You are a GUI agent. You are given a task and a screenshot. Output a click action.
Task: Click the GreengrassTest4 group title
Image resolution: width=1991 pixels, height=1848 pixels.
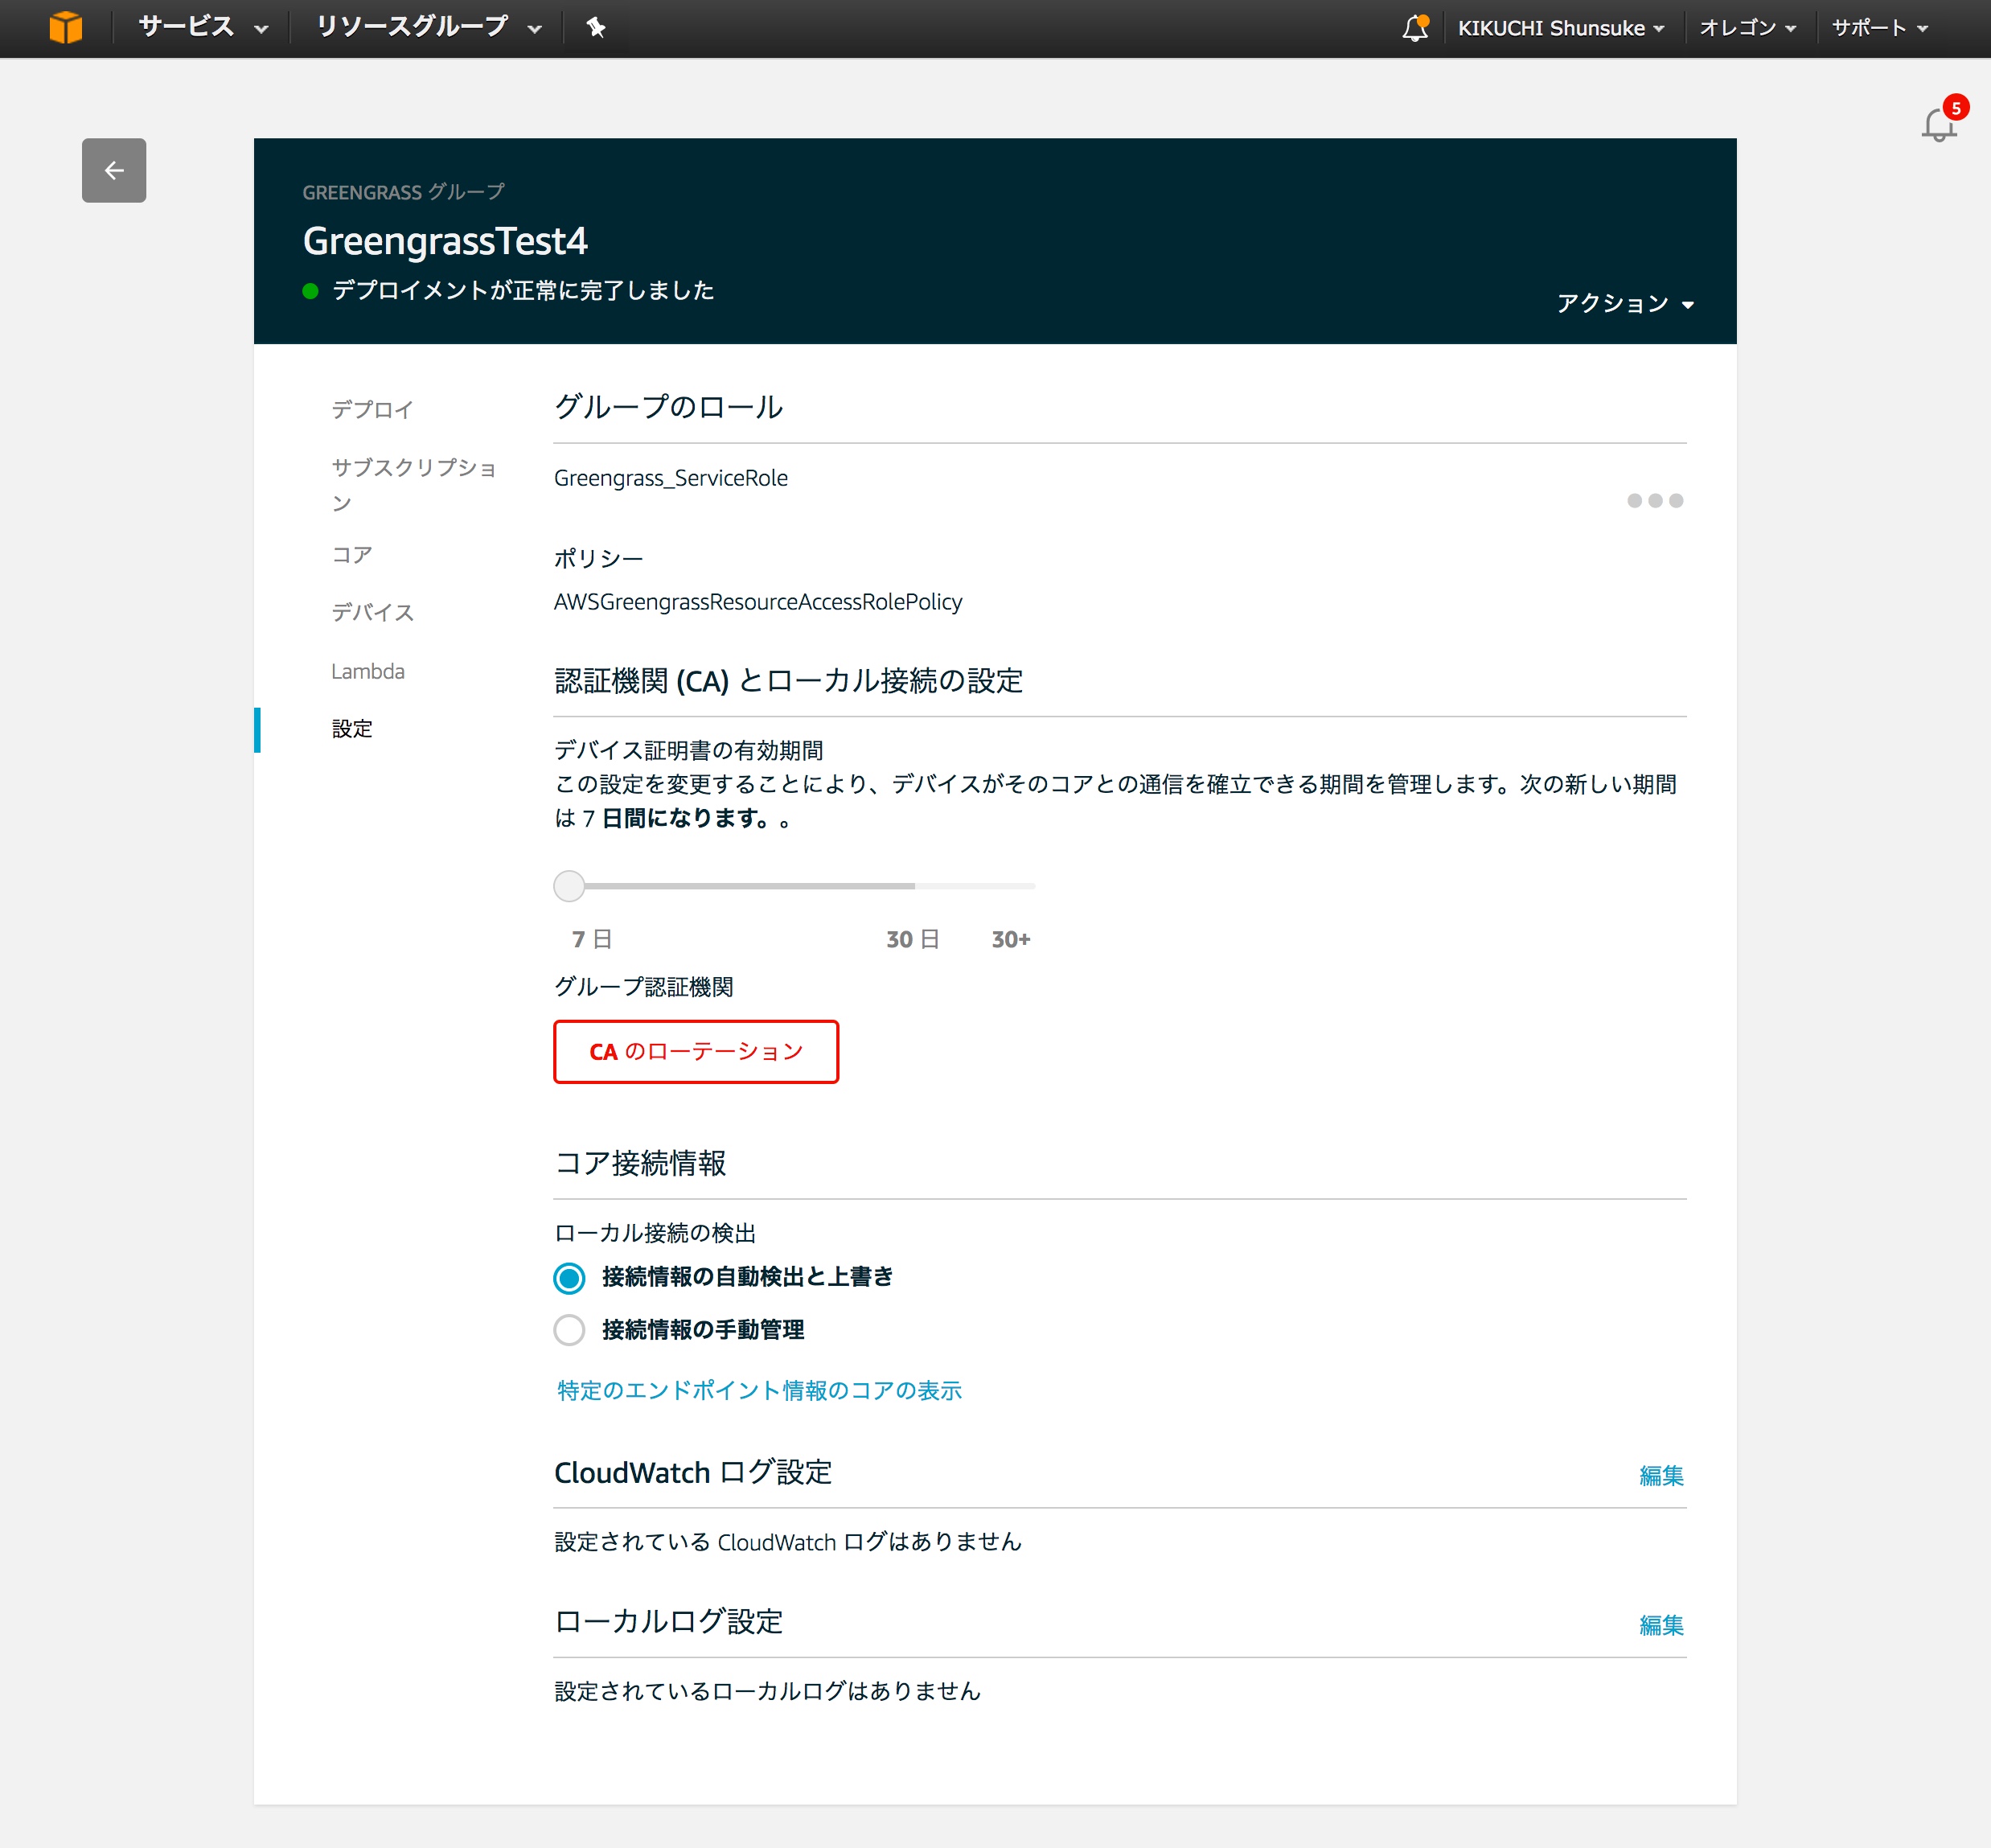tap(445, 241)
